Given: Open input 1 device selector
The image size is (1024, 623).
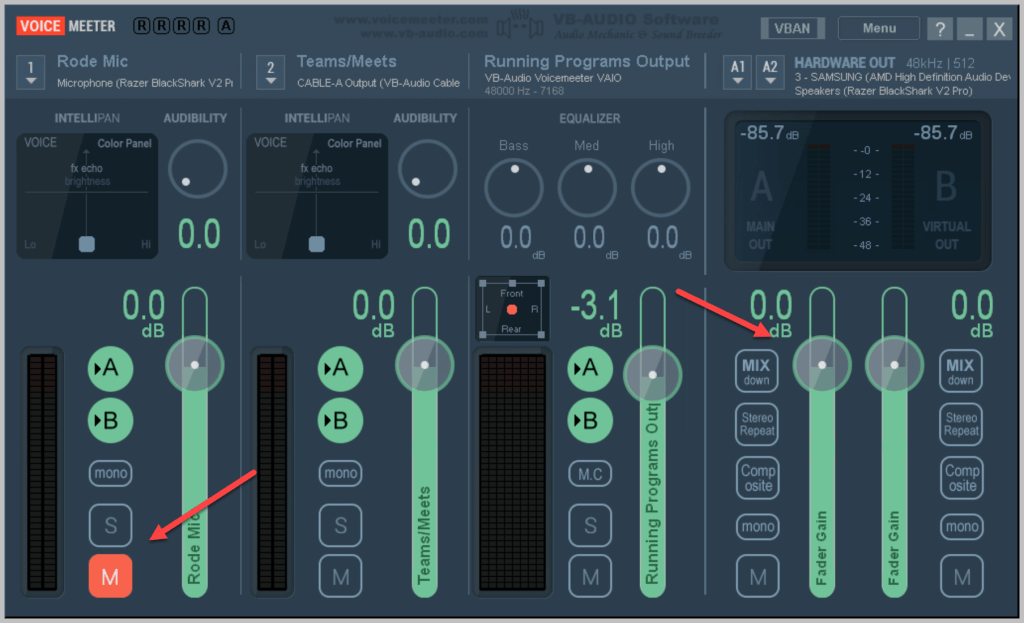Looking at the screenshot, I should pyautogui.click(x=31, y=72).
